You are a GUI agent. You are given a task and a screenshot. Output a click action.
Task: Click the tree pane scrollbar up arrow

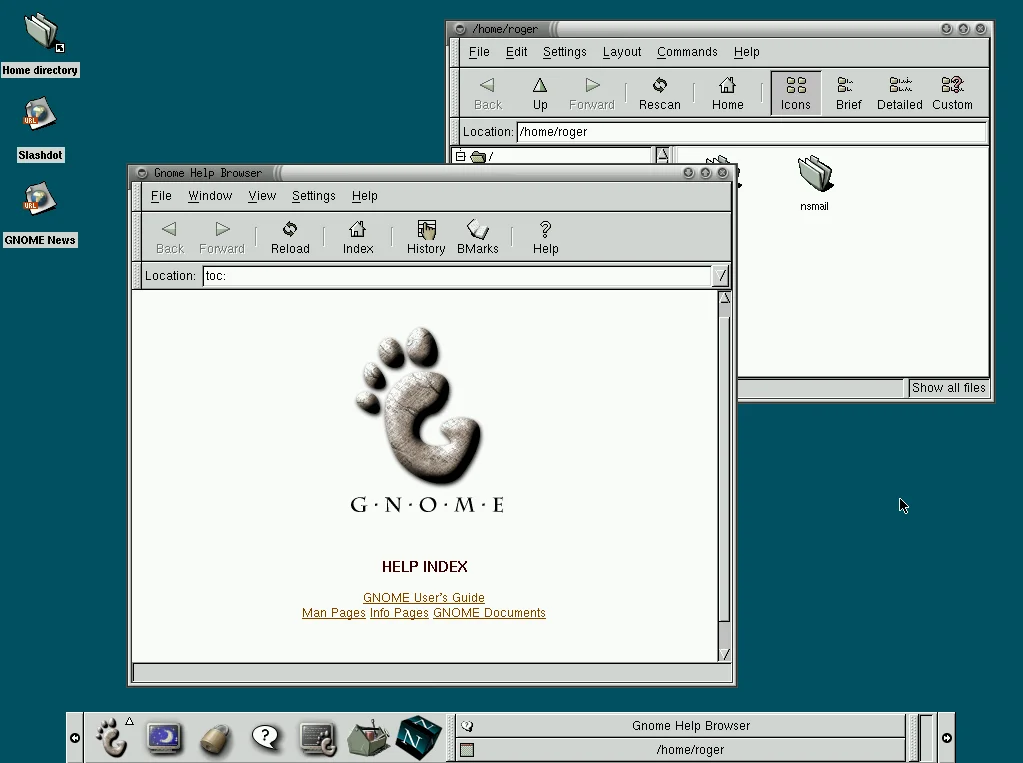tap(662, 155)
